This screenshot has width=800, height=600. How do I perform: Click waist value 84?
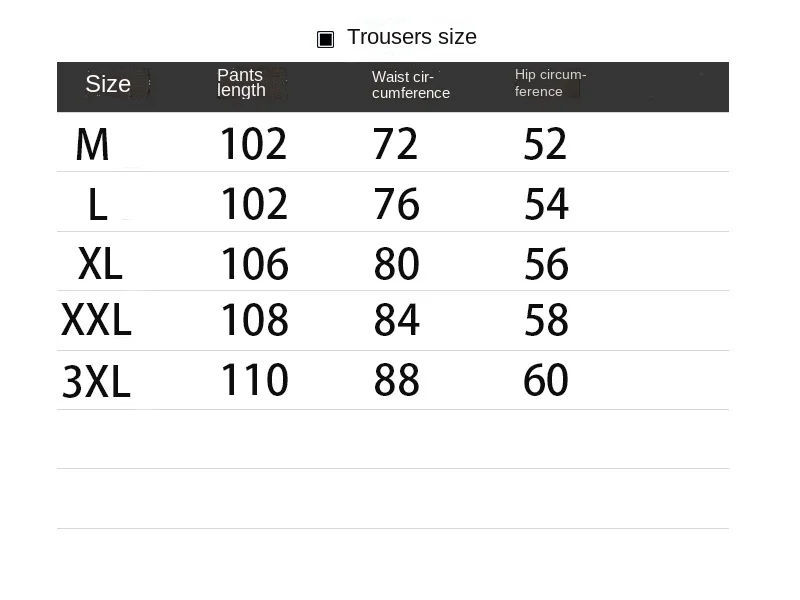tap(396, 320)
